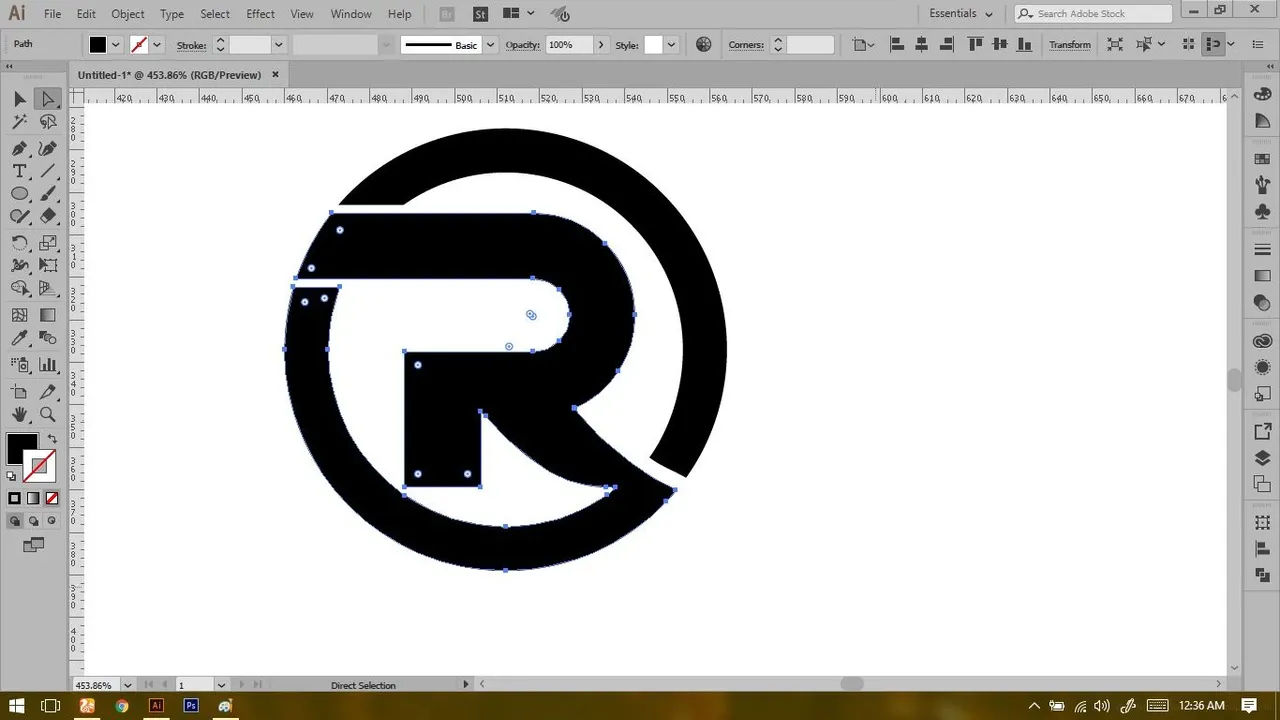Open the Creative Cloud Libraries panel icon

(1262, 341)
